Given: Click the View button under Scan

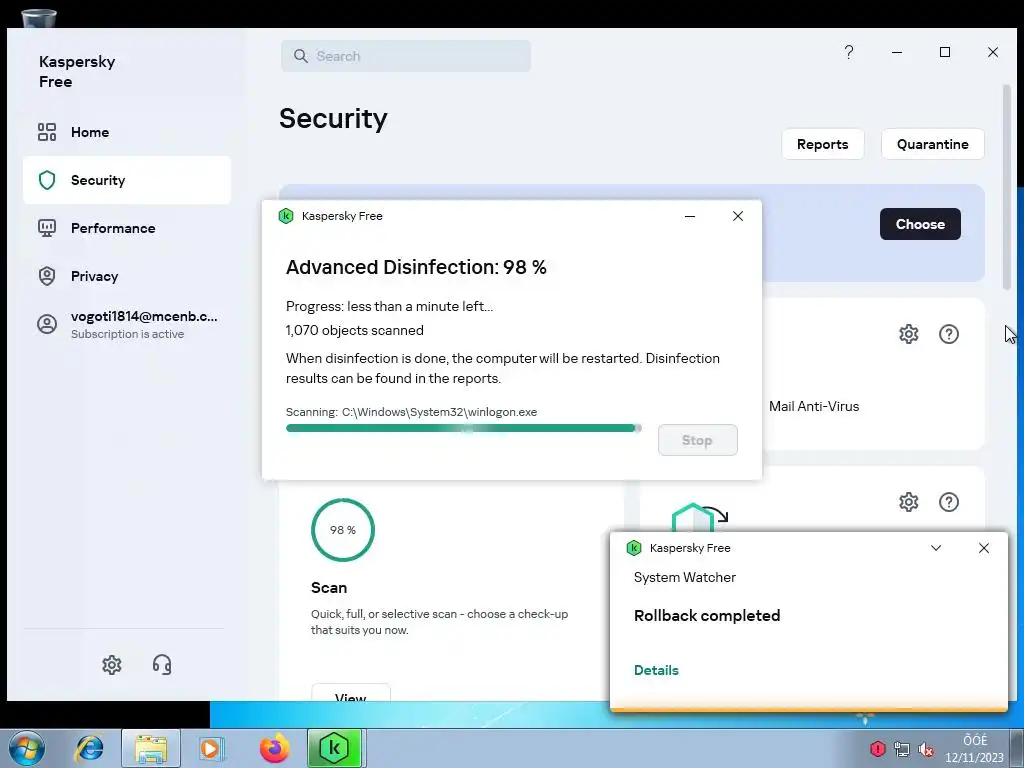Looking at the screenshot, I should [351, 692].
